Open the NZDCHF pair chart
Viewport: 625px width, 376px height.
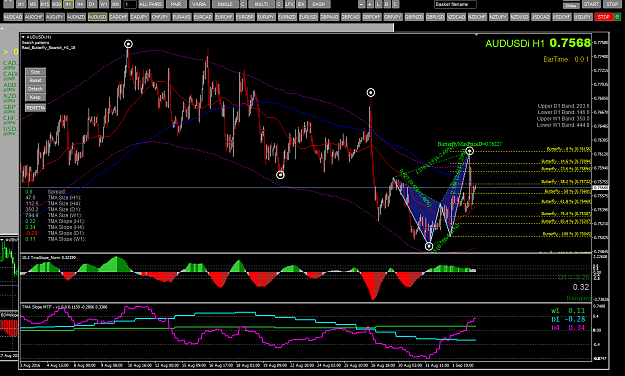point(478,17)
